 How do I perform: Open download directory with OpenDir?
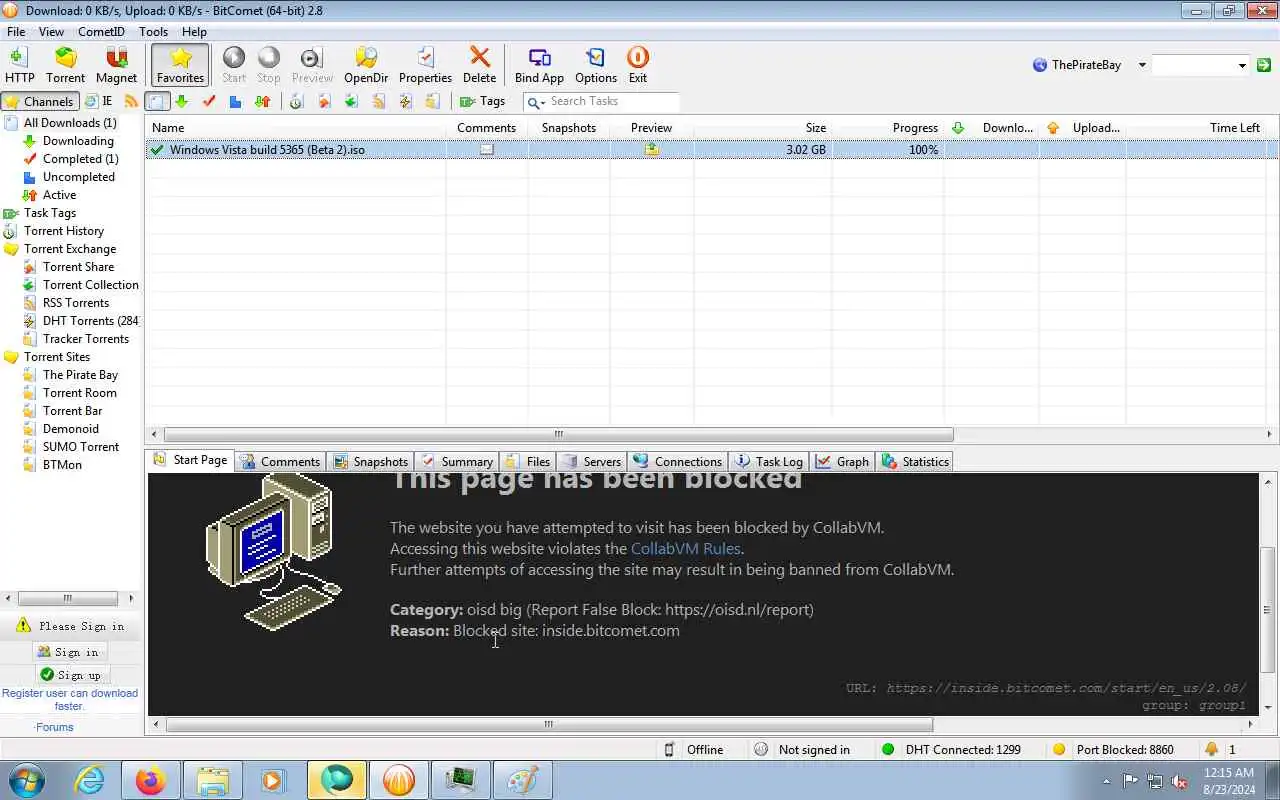click(366, 65)
